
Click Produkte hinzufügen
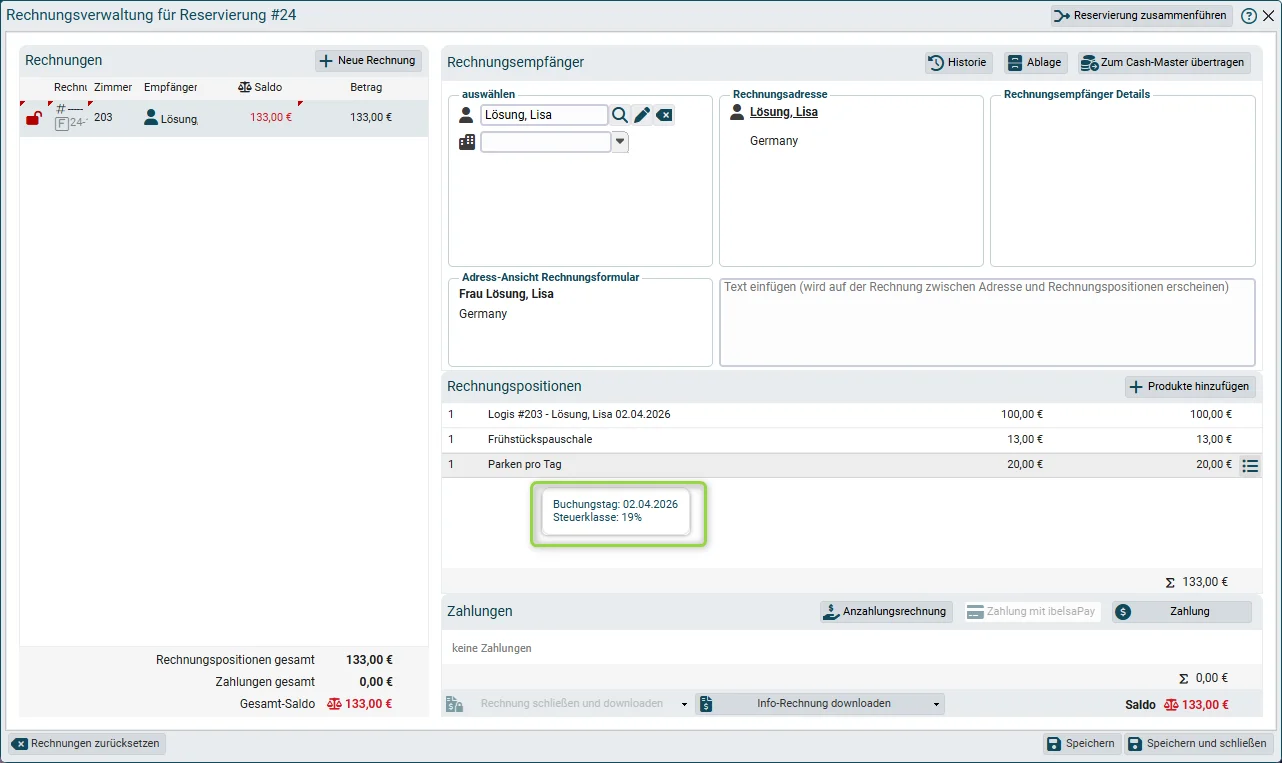[1190, 387]
